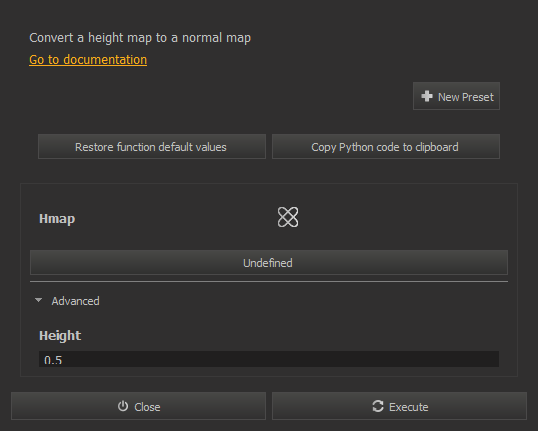The height and width of the screenshot is (431, 538).
Task: Restore function default values
Action: point(152,147)
